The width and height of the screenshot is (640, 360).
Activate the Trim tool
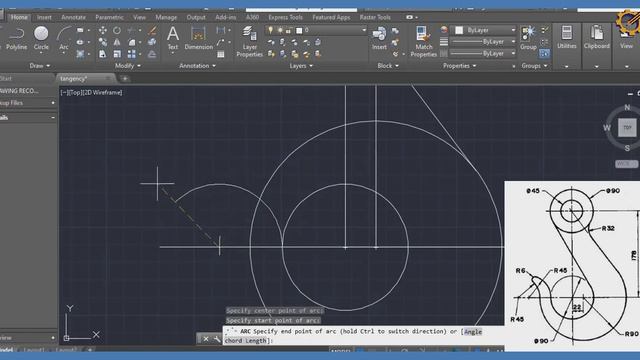click(x=131, y=30)
